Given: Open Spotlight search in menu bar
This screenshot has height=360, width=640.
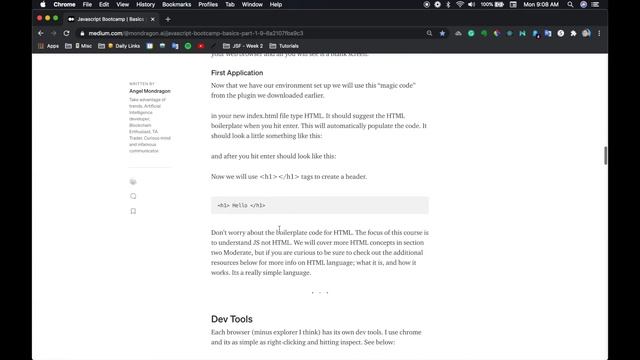Looking at the screenshot, I should (x=570, y=4).
